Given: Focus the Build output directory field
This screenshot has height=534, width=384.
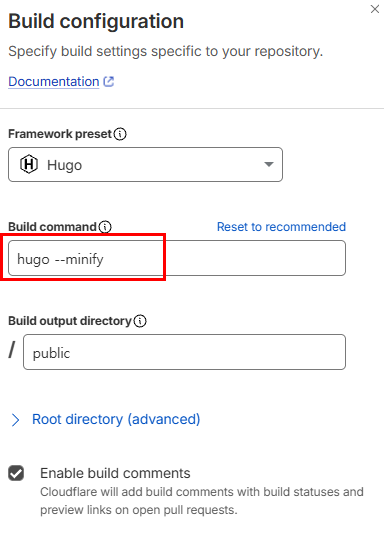Looking at the screenshot, I should click(x=185, y=352).
